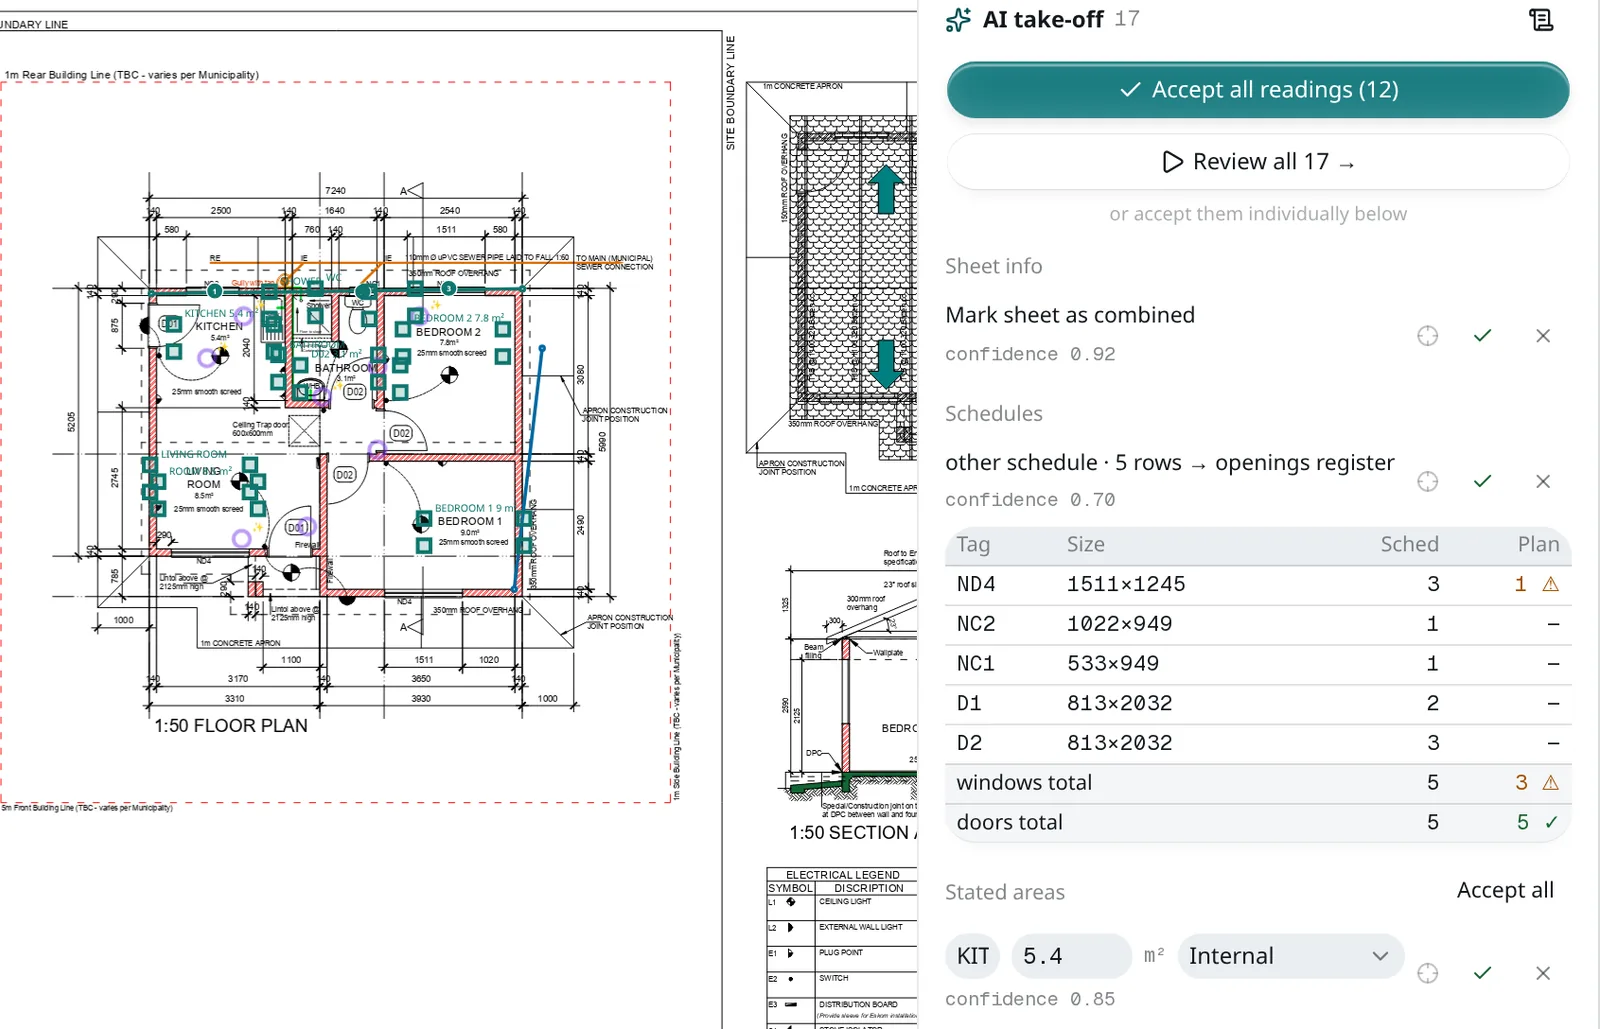
Task: Select the KIT room tag chip
Action: (x=973, y=956)
